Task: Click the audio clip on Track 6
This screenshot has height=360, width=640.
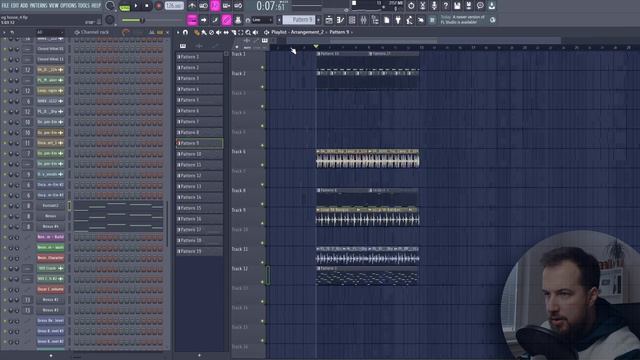Action: (368, 158)
